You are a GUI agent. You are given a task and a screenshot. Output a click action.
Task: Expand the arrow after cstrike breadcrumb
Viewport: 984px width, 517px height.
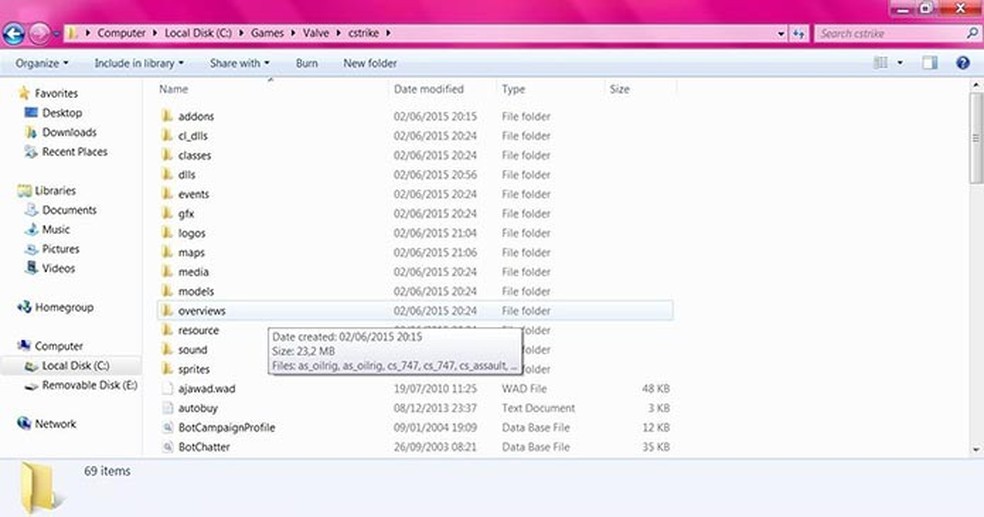click(388, 33)
